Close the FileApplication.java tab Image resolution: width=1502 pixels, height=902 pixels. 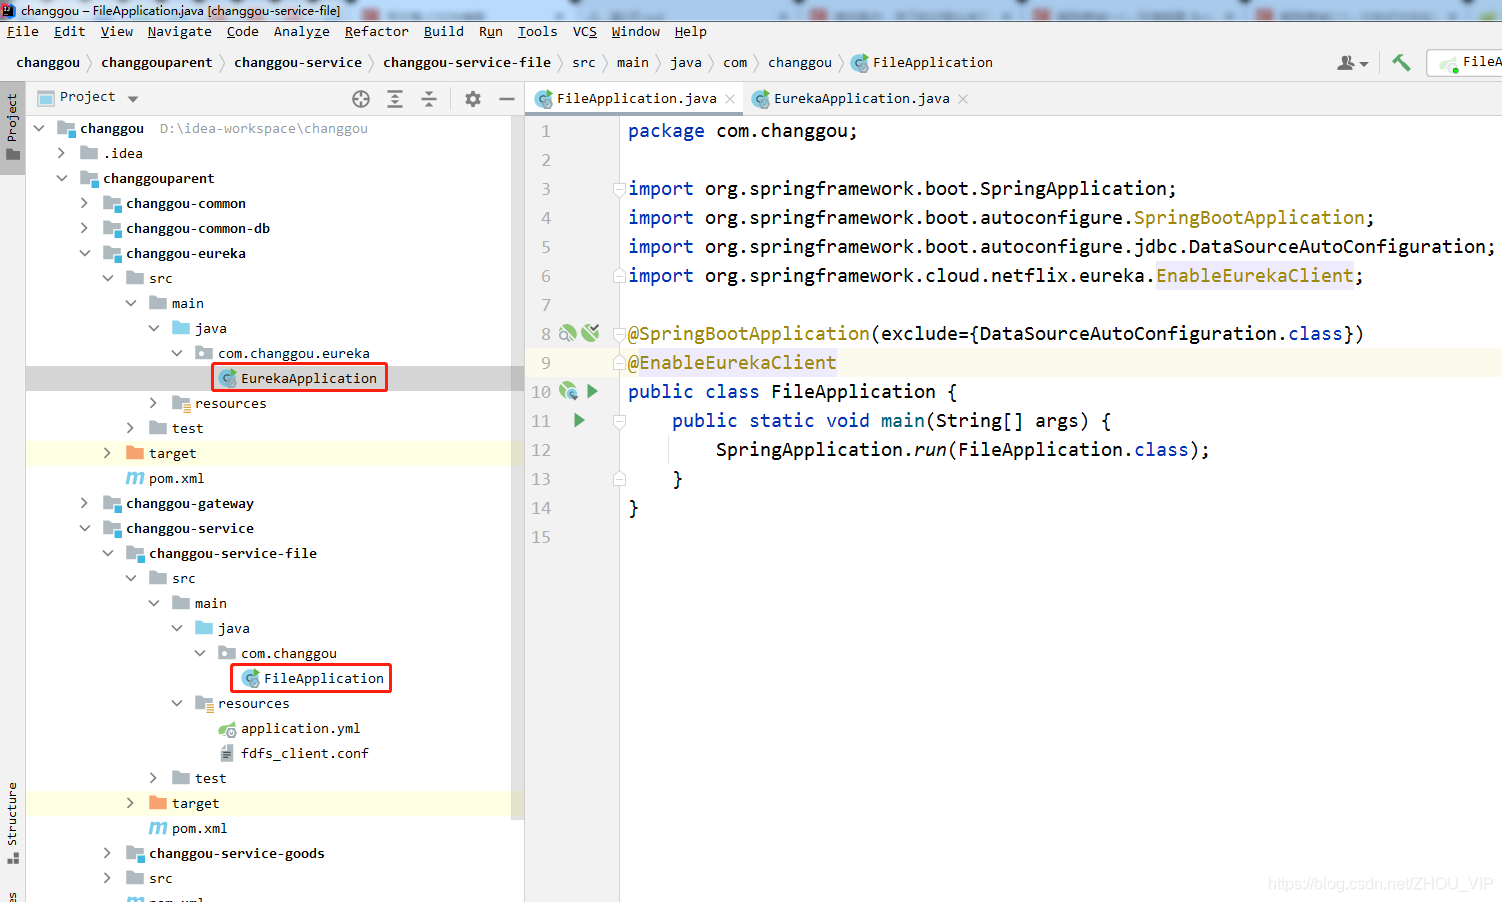(730, 98)
